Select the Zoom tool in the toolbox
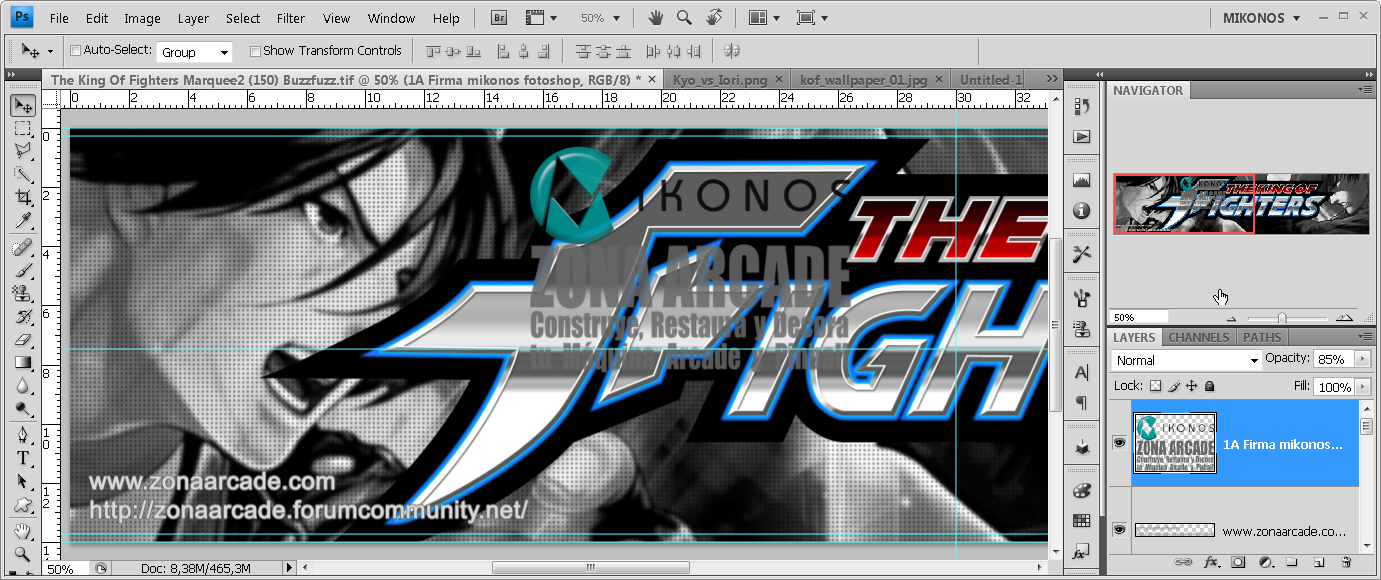The width and height of the screenshot is (1381, 580). [22, 553]
